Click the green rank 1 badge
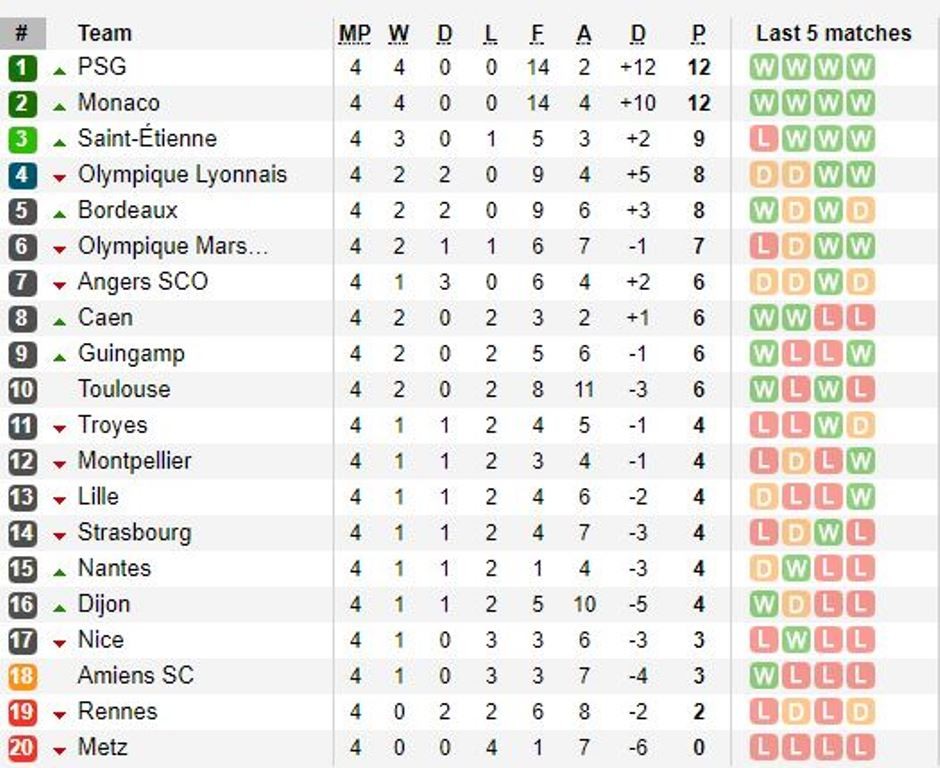The image size is (940, 768). (x=22, y=68)
